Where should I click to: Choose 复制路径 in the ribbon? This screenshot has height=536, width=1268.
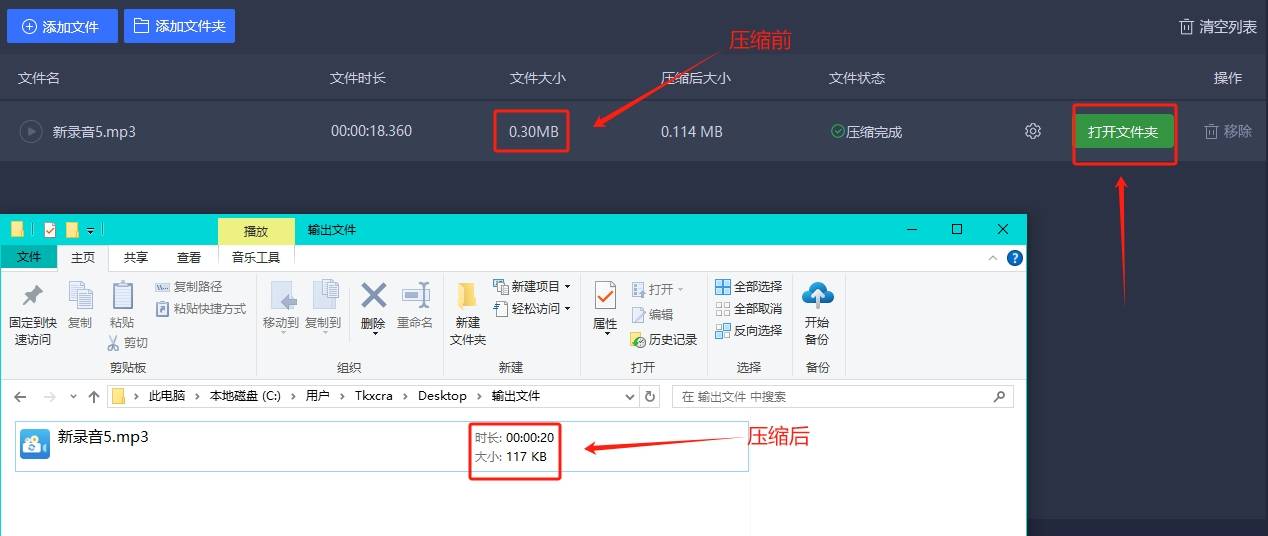190,287
